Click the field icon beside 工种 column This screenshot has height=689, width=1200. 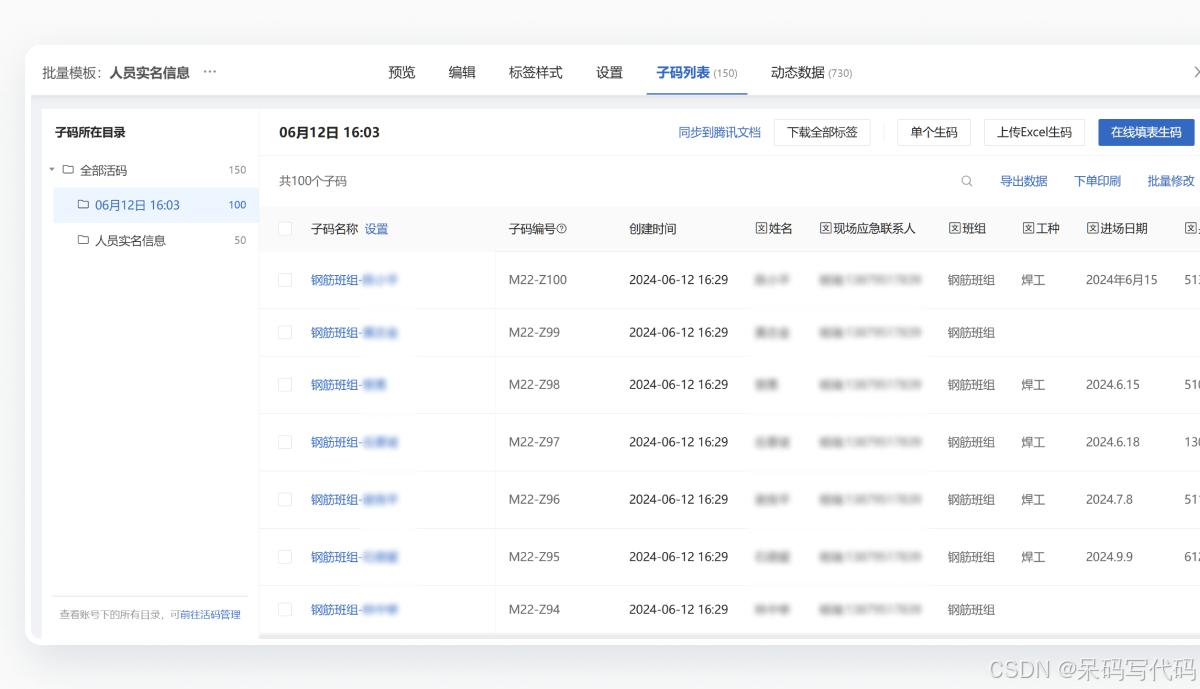pos(1028,229)
